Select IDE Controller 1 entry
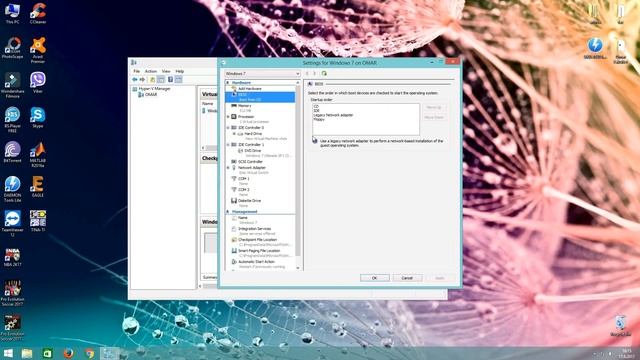This screenshot has width=640, height=360. point(251,145)
